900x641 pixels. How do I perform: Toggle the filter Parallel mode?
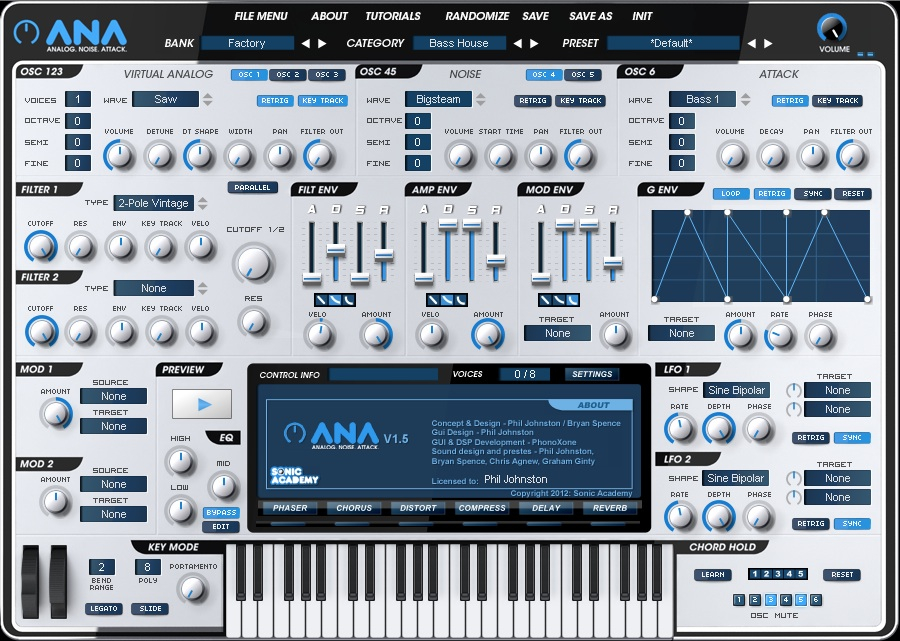point(253,188)
